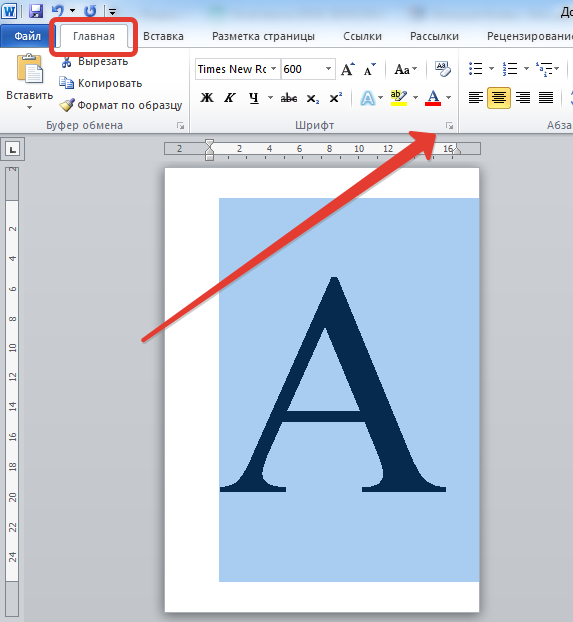Open the Разметка страницы tab
This screenshot has width=573, height=622.
[x=263, y=36]
